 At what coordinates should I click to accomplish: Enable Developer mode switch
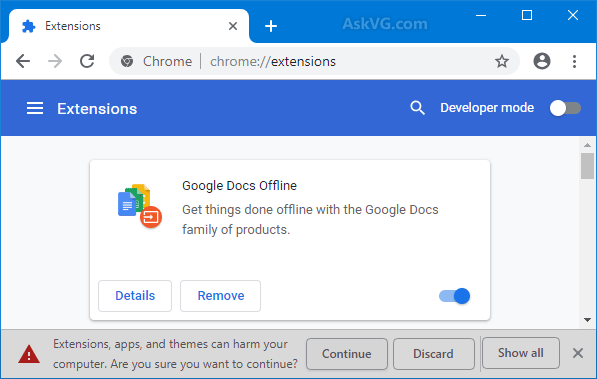pos(565,108)
